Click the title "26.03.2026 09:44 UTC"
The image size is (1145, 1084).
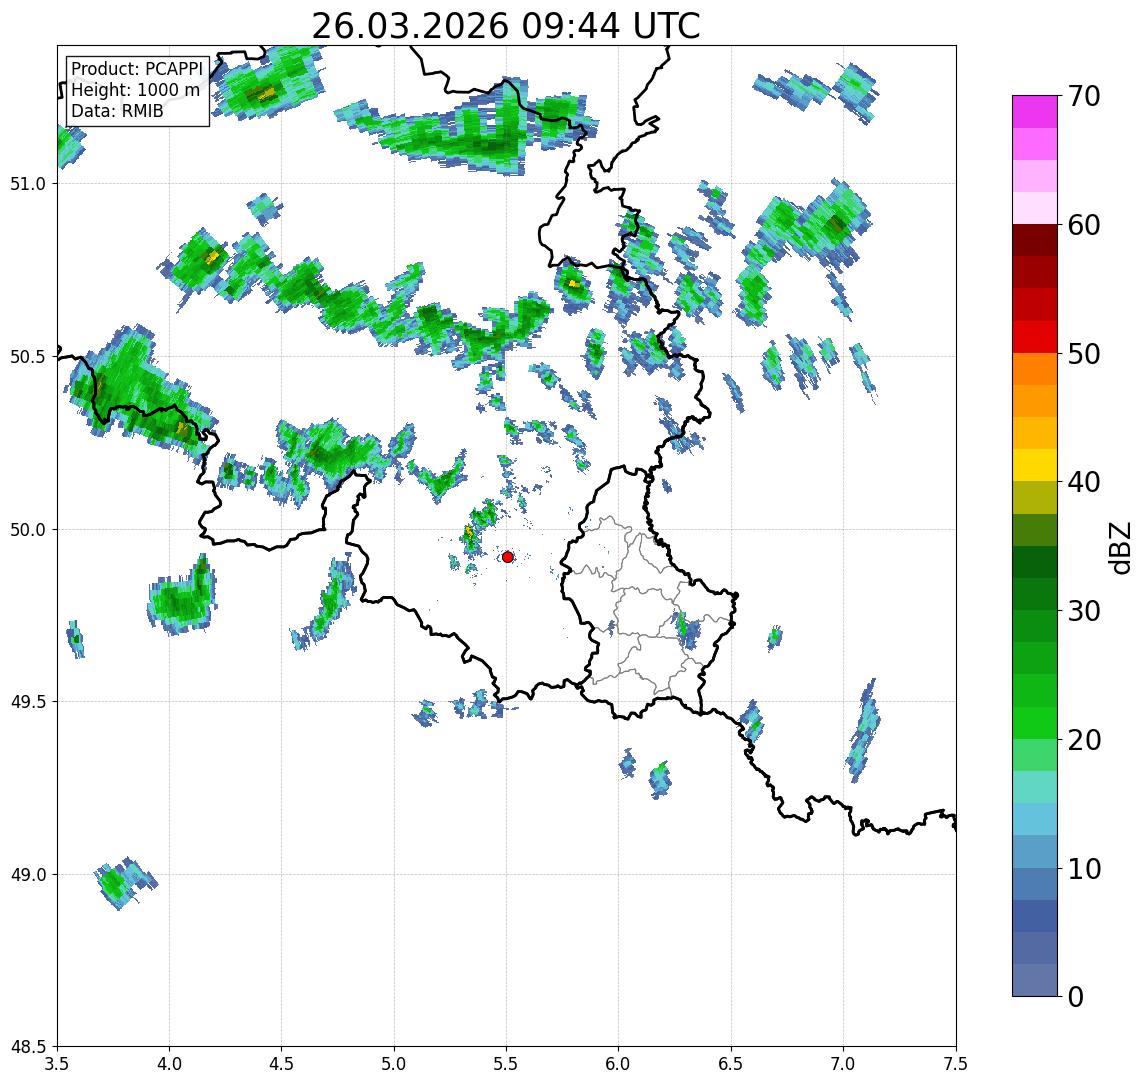(x=506, y=27)
